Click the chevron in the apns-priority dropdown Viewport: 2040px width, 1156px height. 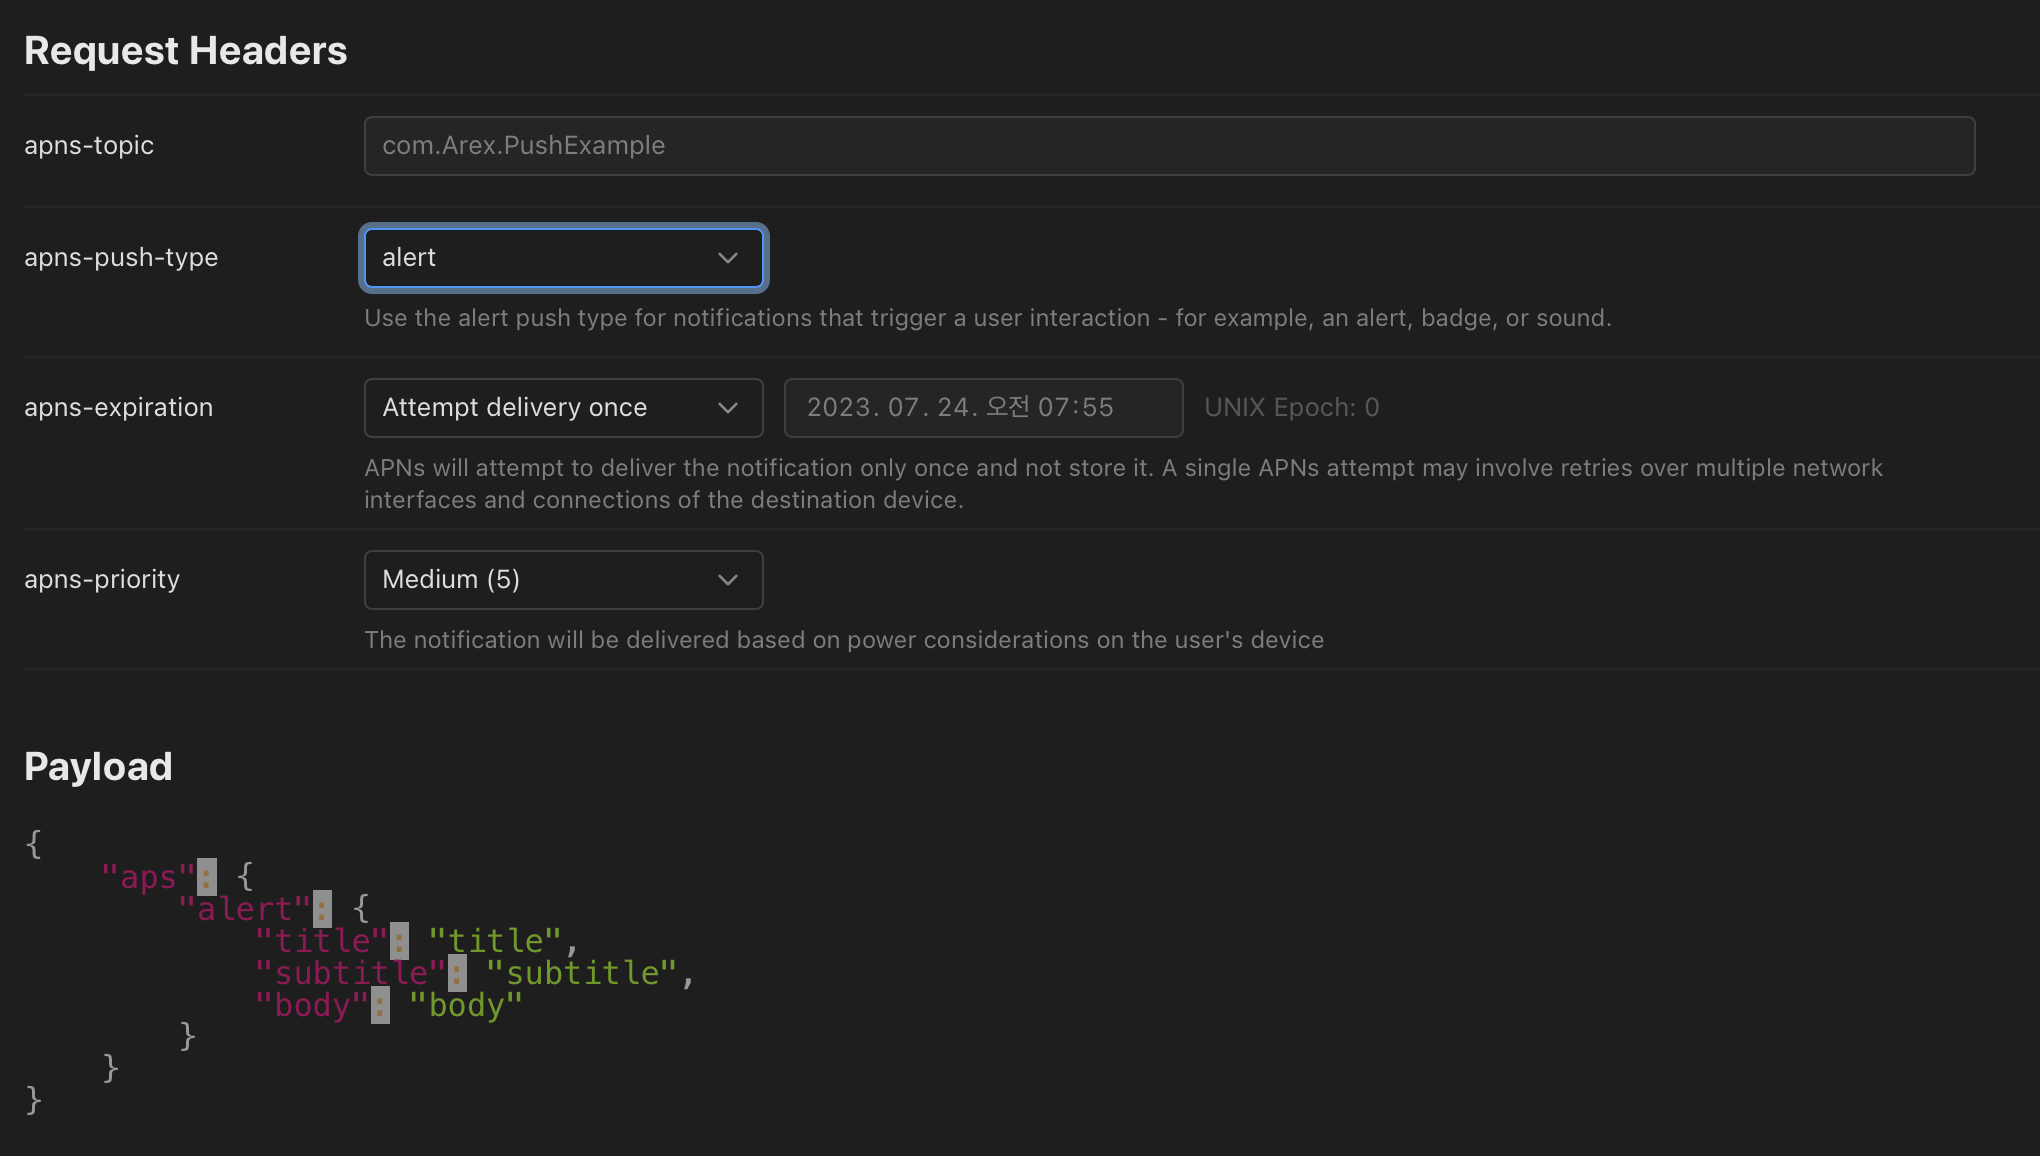click(x=728, y=580)
